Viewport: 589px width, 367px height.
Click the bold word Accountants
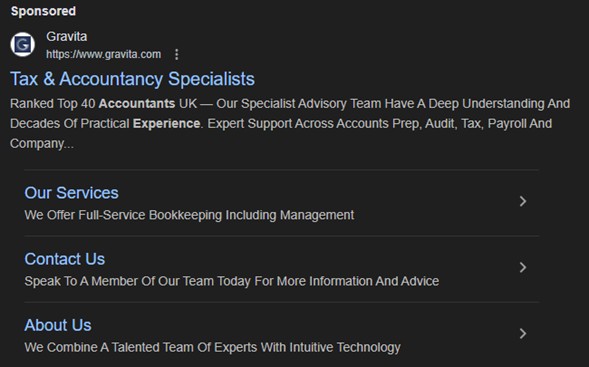point(137,104)
